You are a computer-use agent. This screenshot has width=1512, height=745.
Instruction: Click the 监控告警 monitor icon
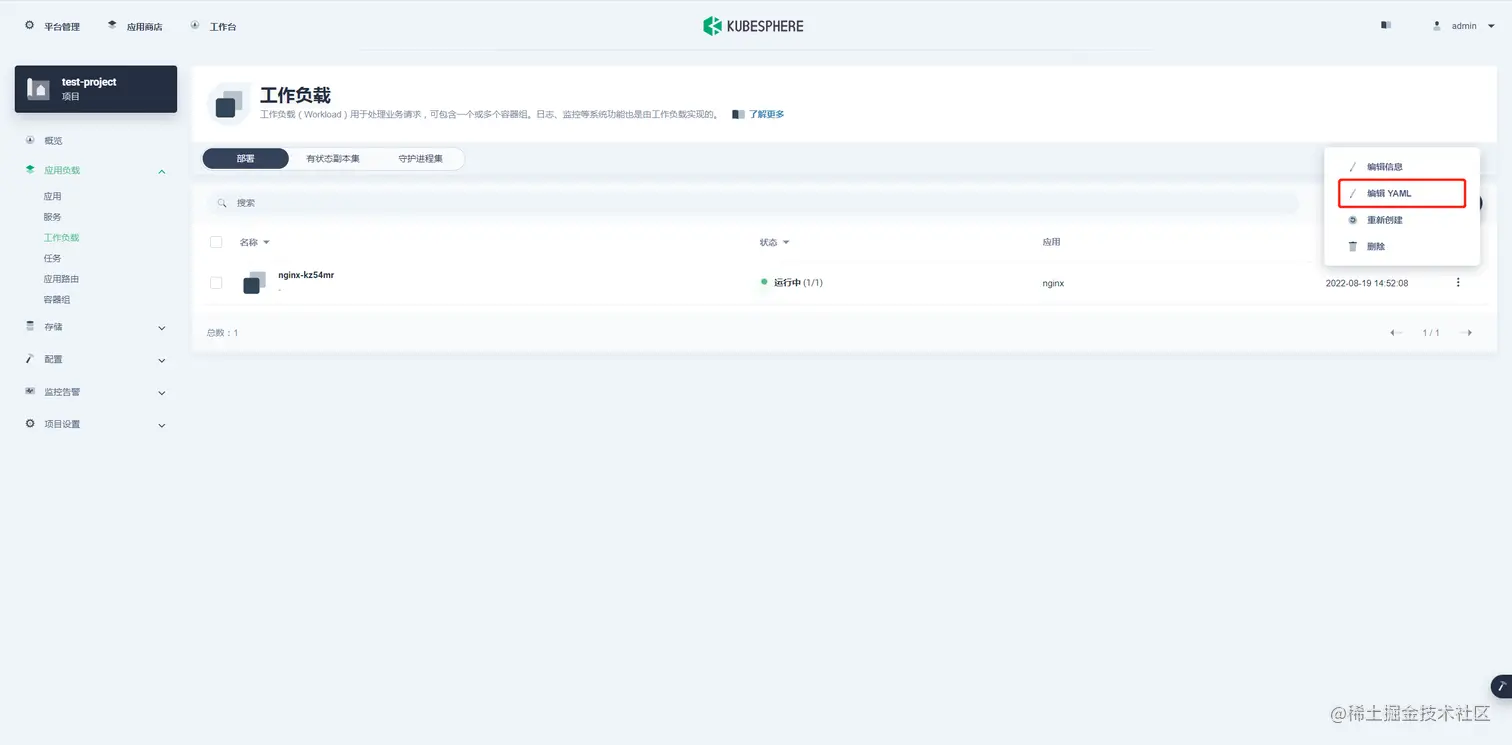30,391
